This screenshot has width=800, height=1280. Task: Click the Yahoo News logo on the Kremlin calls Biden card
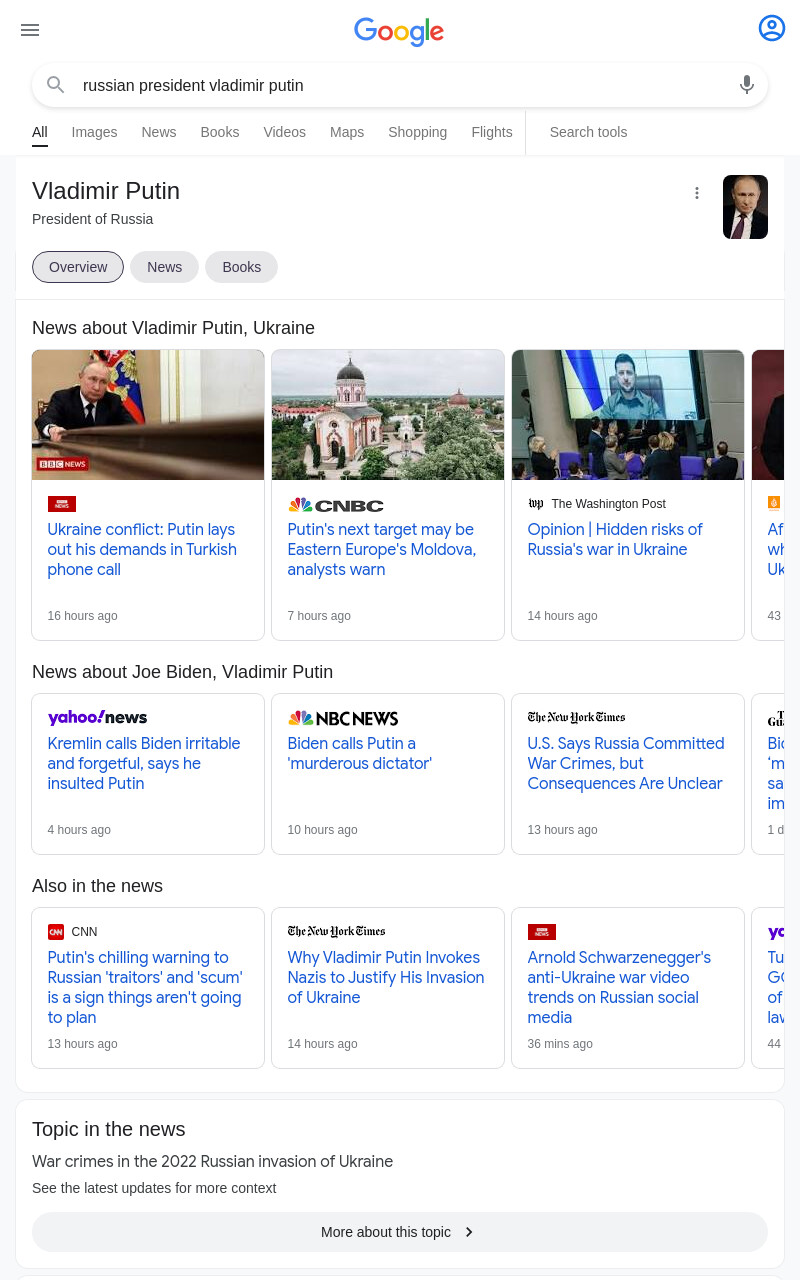click(x=97, y=717)
